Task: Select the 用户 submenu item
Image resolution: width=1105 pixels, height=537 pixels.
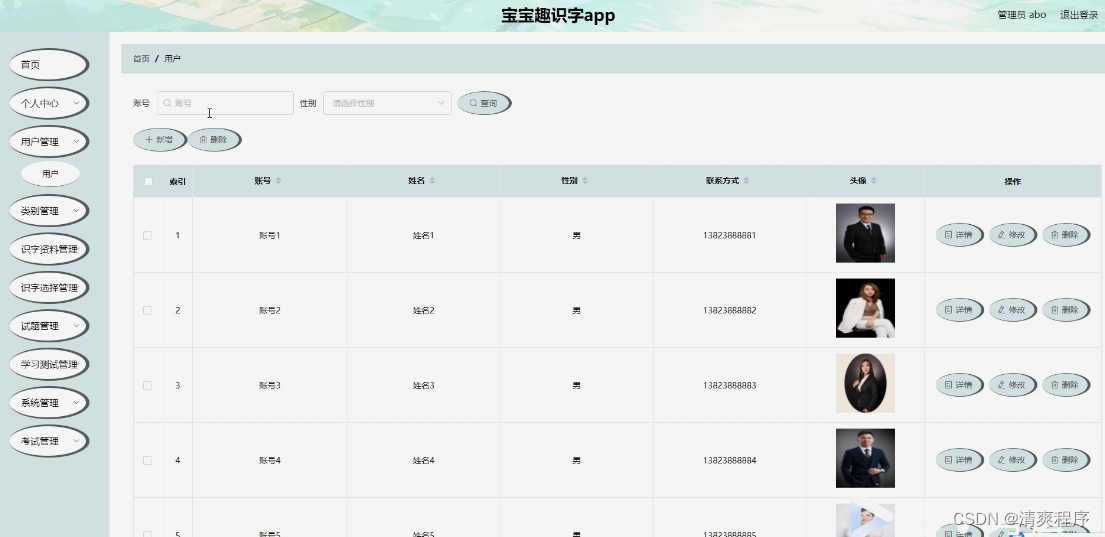Action: click(50, 173)
